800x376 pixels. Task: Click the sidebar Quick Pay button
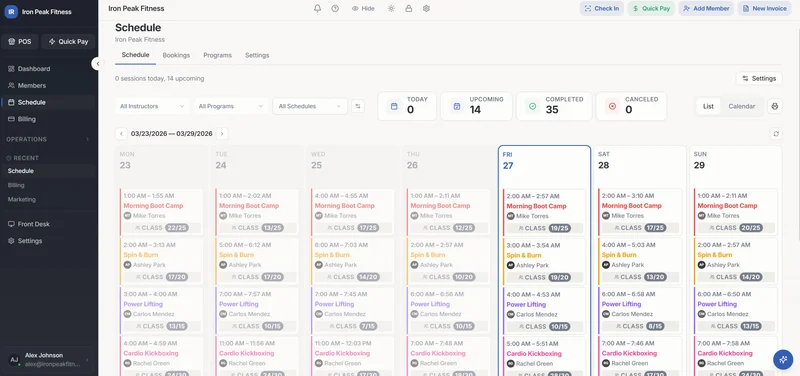68,42
